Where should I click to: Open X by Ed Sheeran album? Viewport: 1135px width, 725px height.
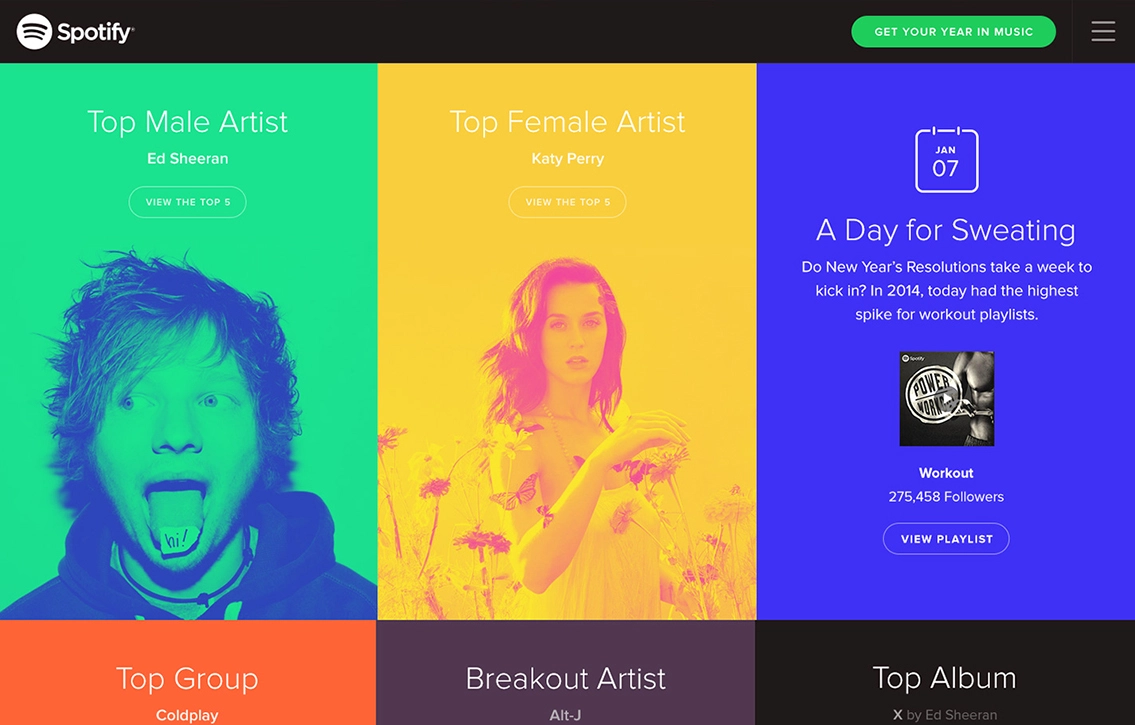pyautogui.click(x=944, y=715)
